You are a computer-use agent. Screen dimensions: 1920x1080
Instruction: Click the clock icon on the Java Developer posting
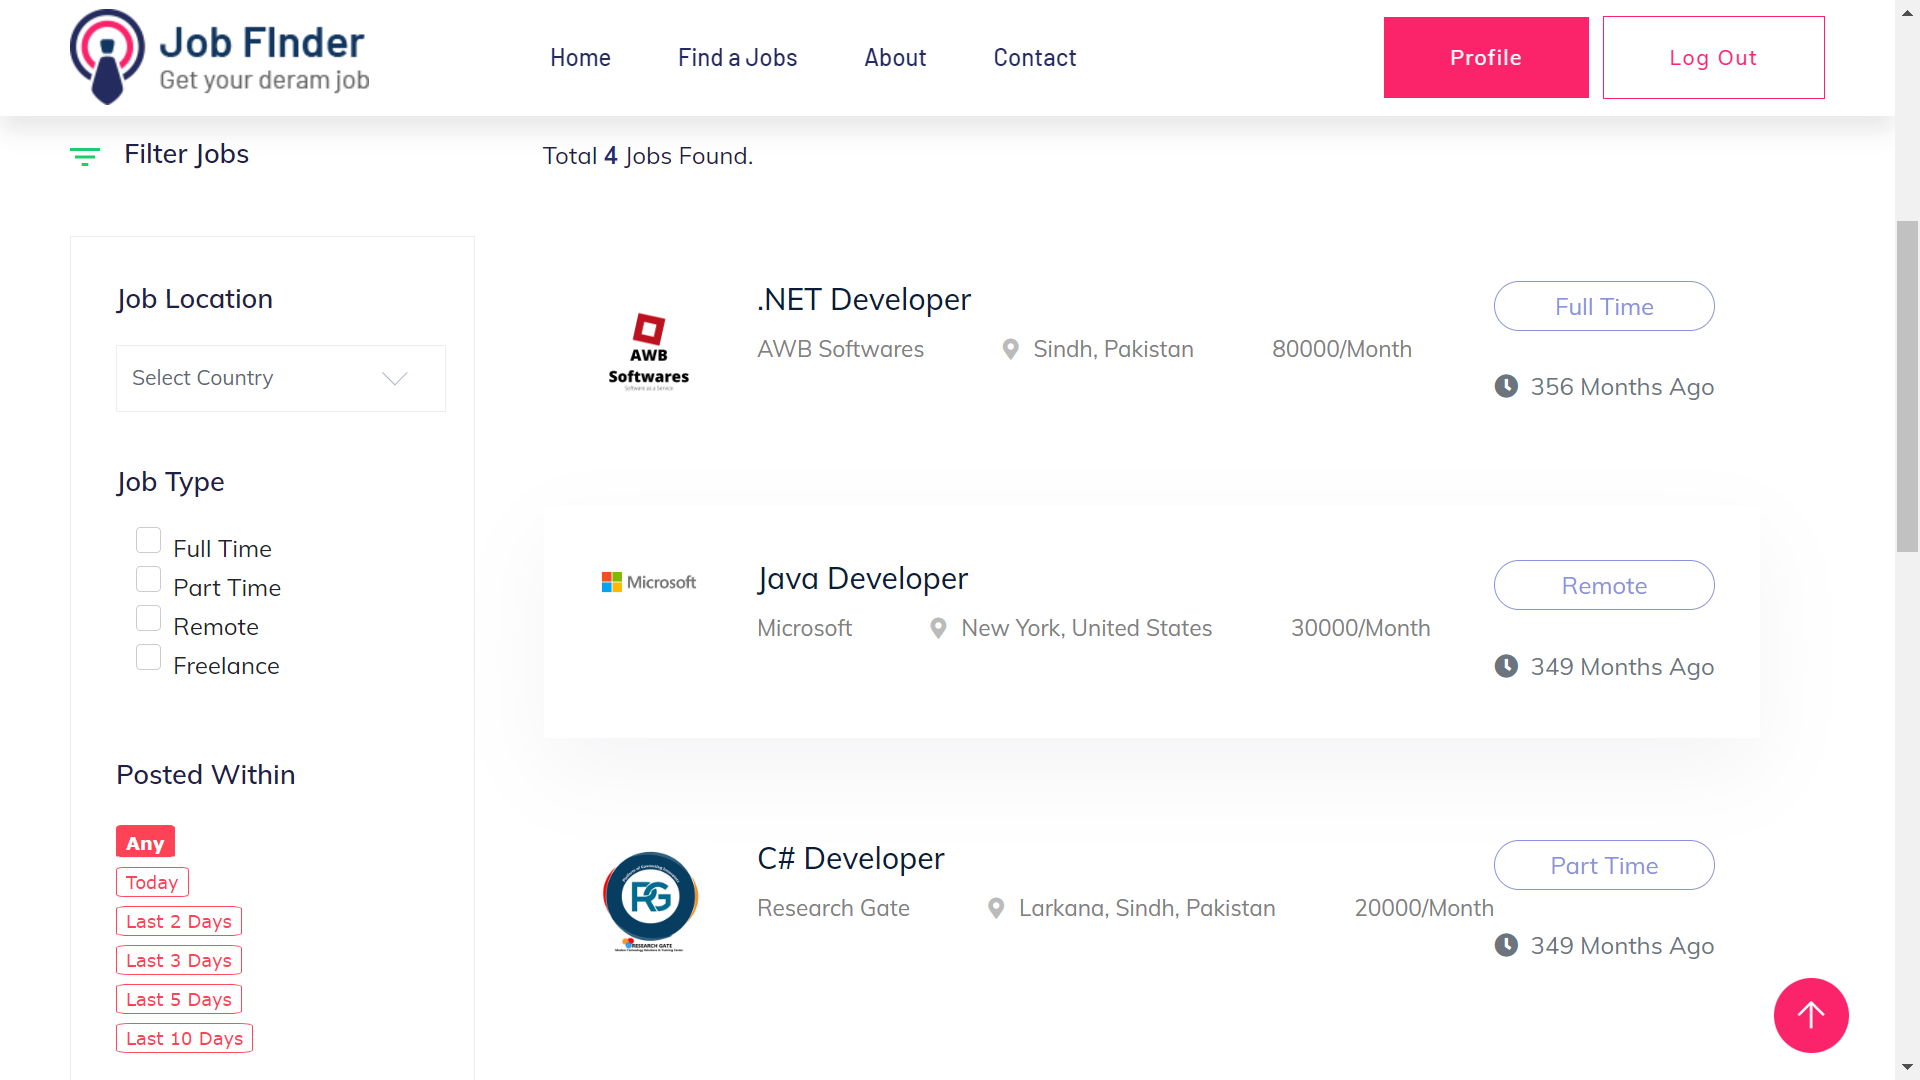click(x=1506, y=666)
